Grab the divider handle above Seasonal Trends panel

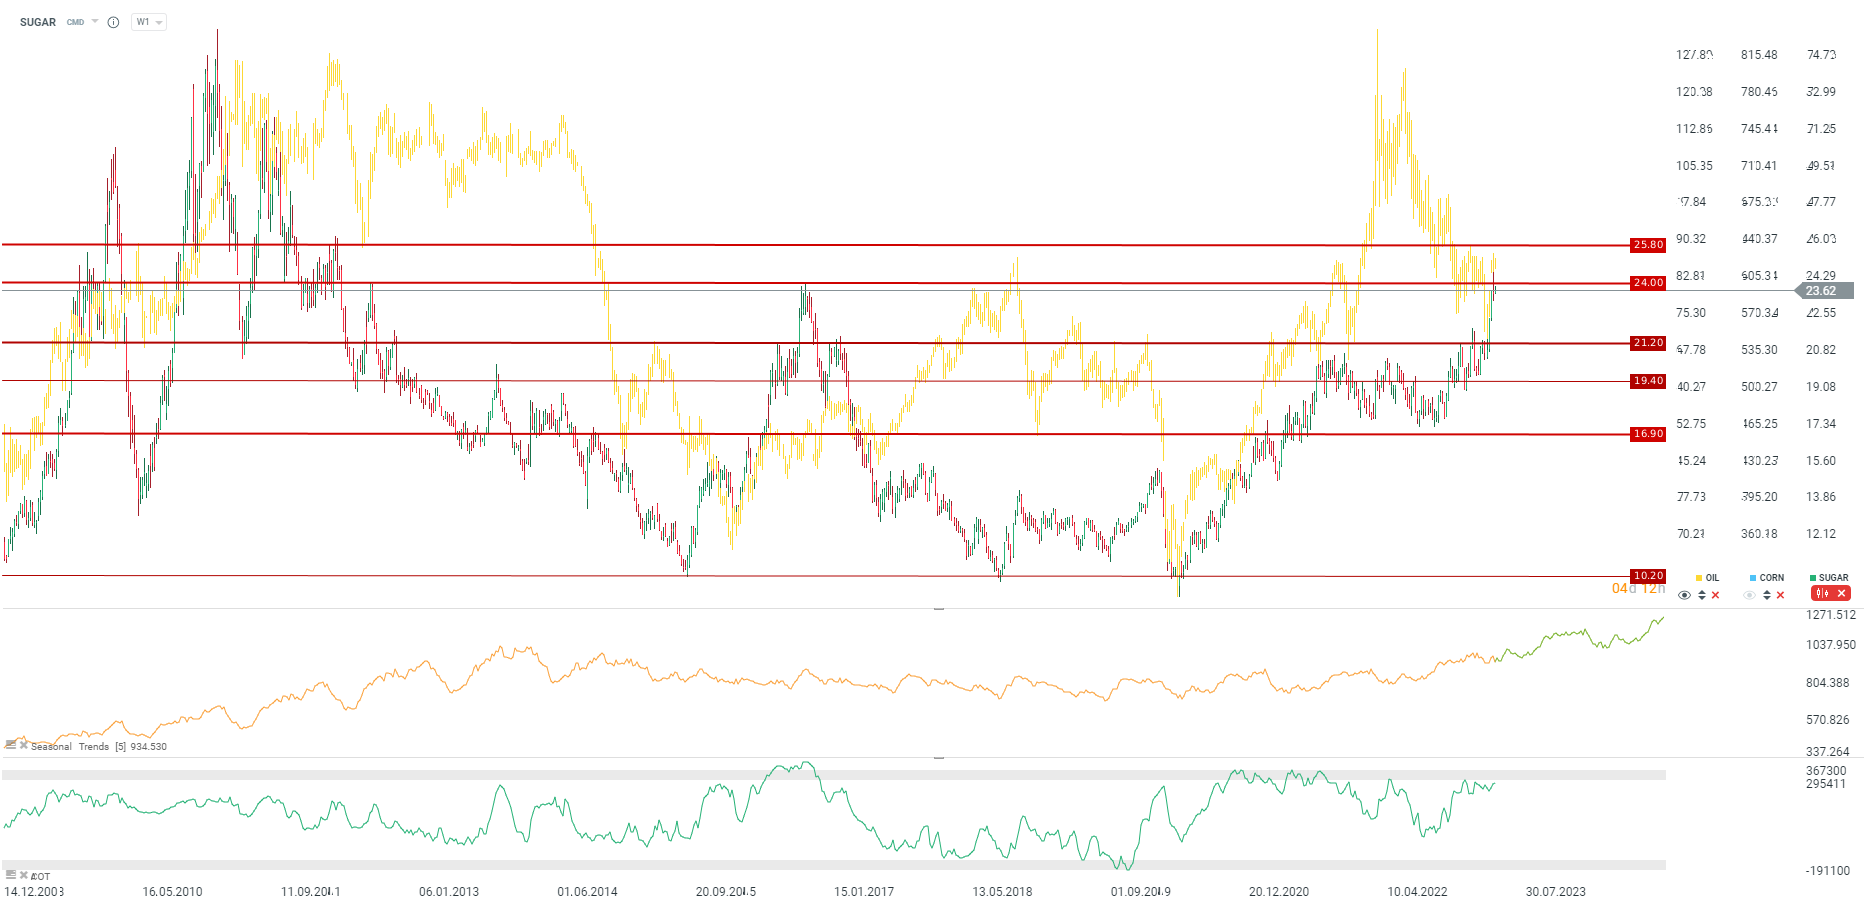939,608
